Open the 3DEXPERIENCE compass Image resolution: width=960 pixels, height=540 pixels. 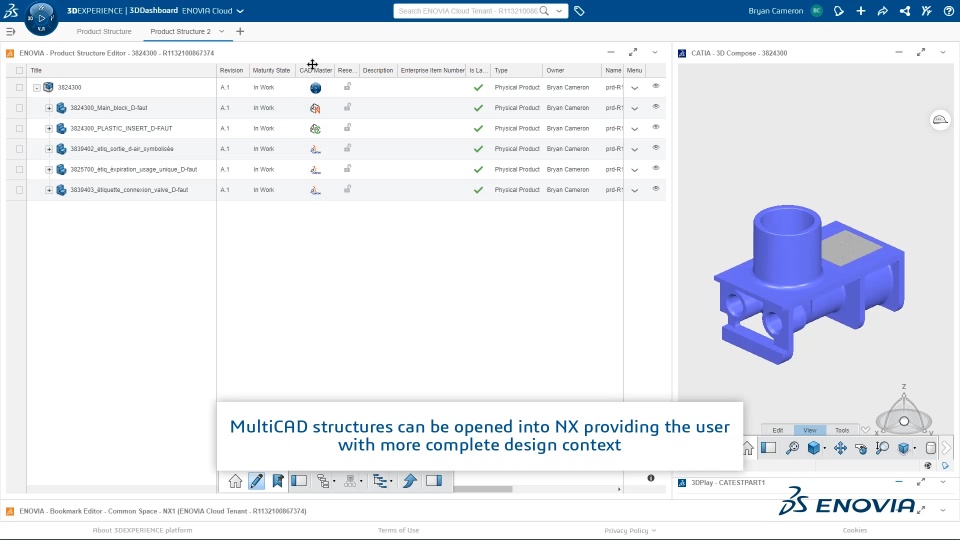click(42, 18)
